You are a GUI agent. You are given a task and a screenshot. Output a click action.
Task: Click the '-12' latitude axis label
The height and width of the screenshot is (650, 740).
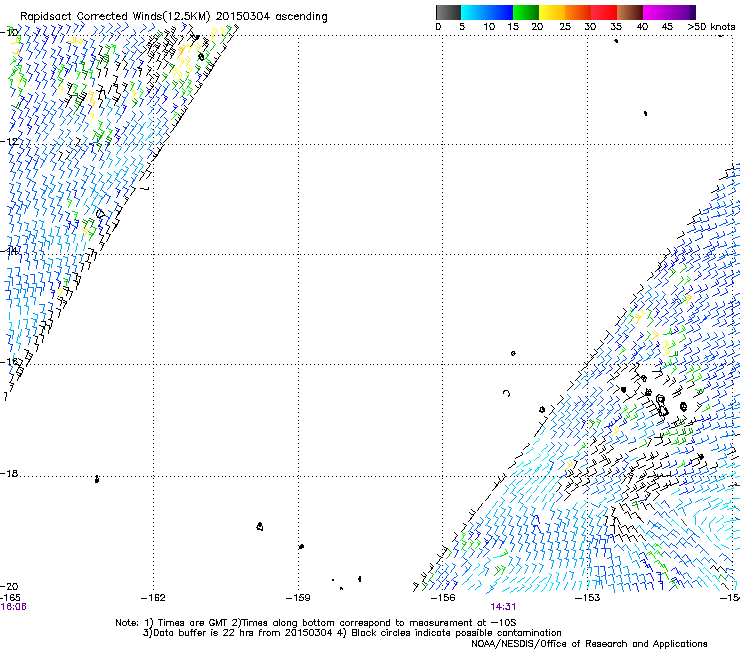[x=9, y=141]
